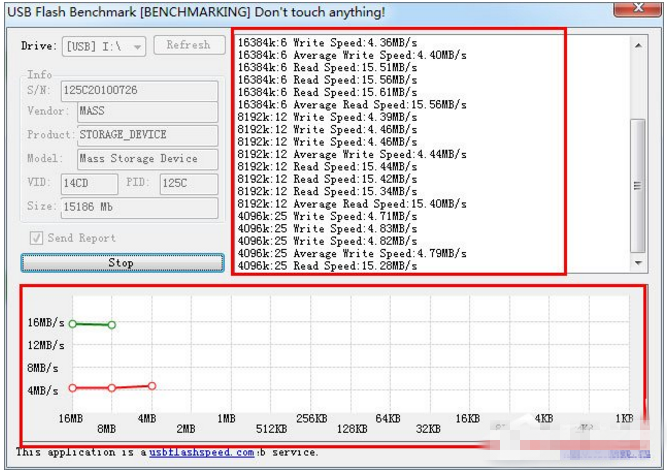
Task: Click the VID field showing 14CD
Action: point(89,183)
